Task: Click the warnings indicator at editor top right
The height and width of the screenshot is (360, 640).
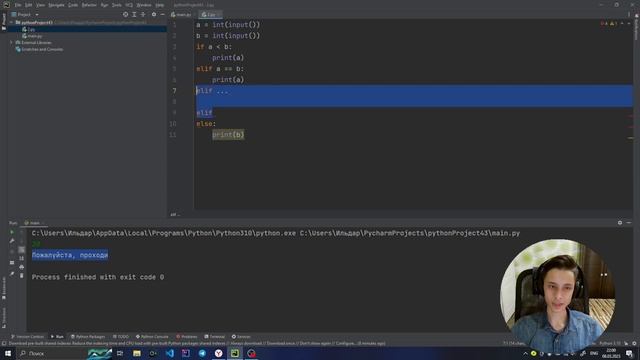Action: [609, 24]
